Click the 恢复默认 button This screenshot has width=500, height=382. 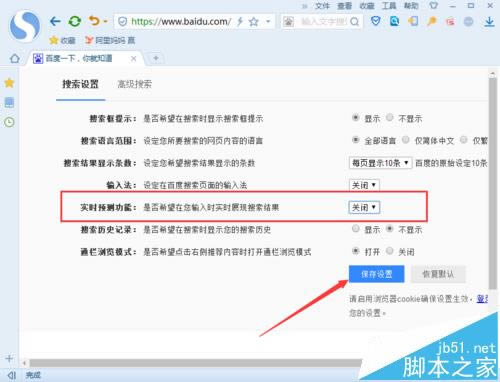point(438,274)
